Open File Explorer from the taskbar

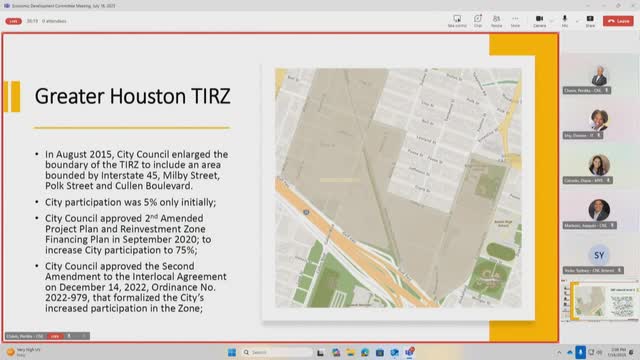(x=350, y=352)
